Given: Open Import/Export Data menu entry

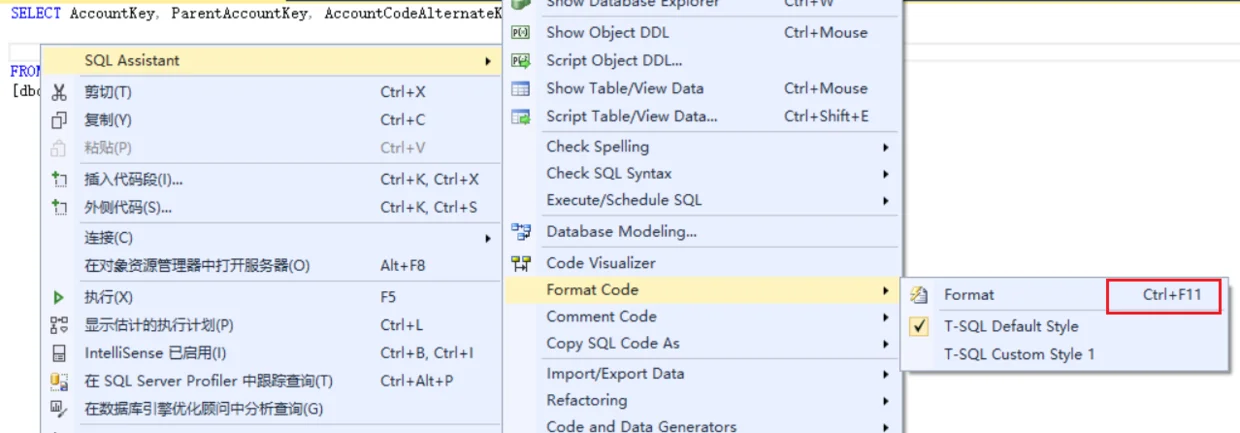Looking at the screenshot, I should pyautogui.click(x=703, y=374).
